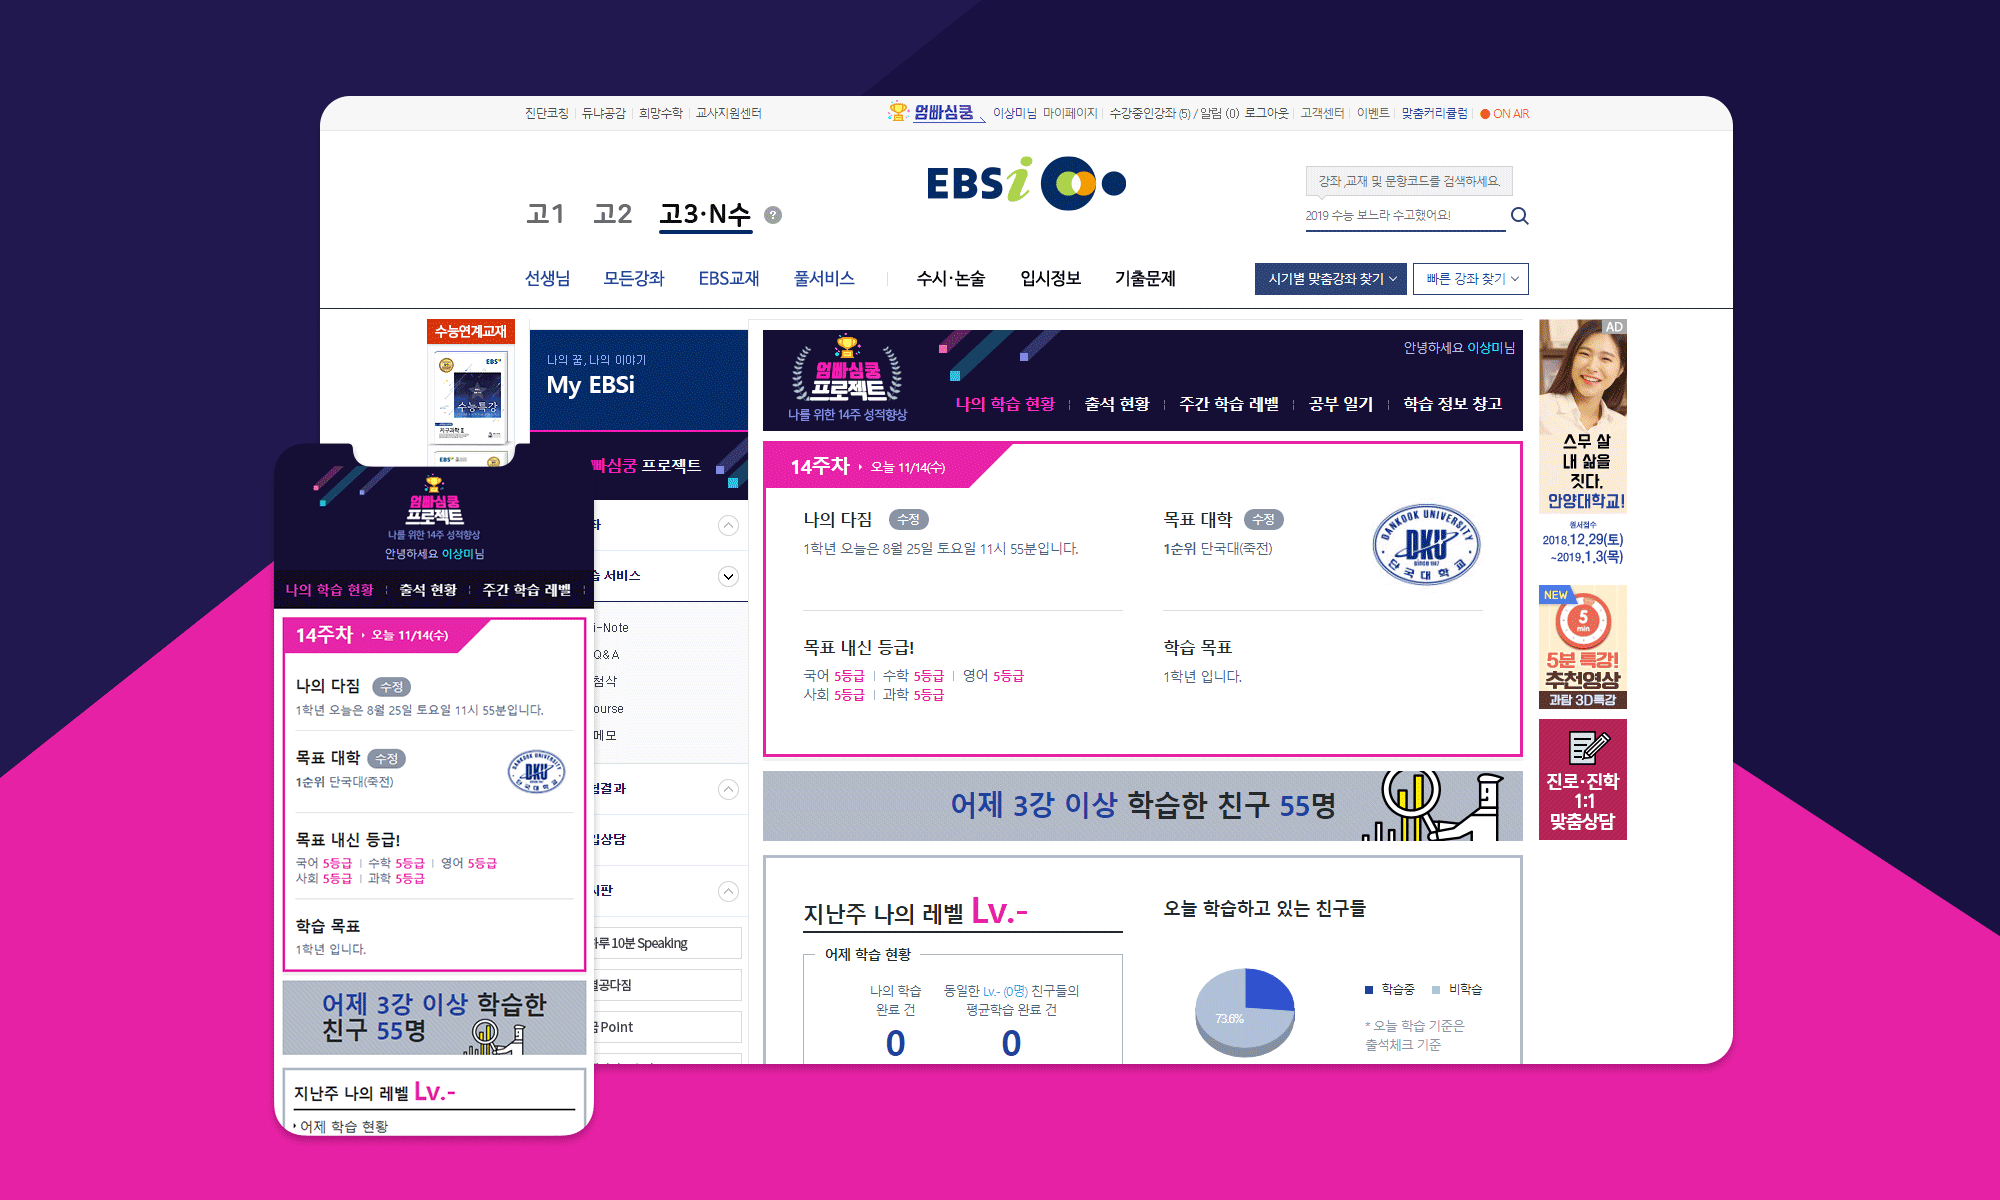The height and width of the screenshot is (1200, 2000).
Task: Click 나의 학습 현황 tab in mobile preview
Action: click(x=329, y=590)
